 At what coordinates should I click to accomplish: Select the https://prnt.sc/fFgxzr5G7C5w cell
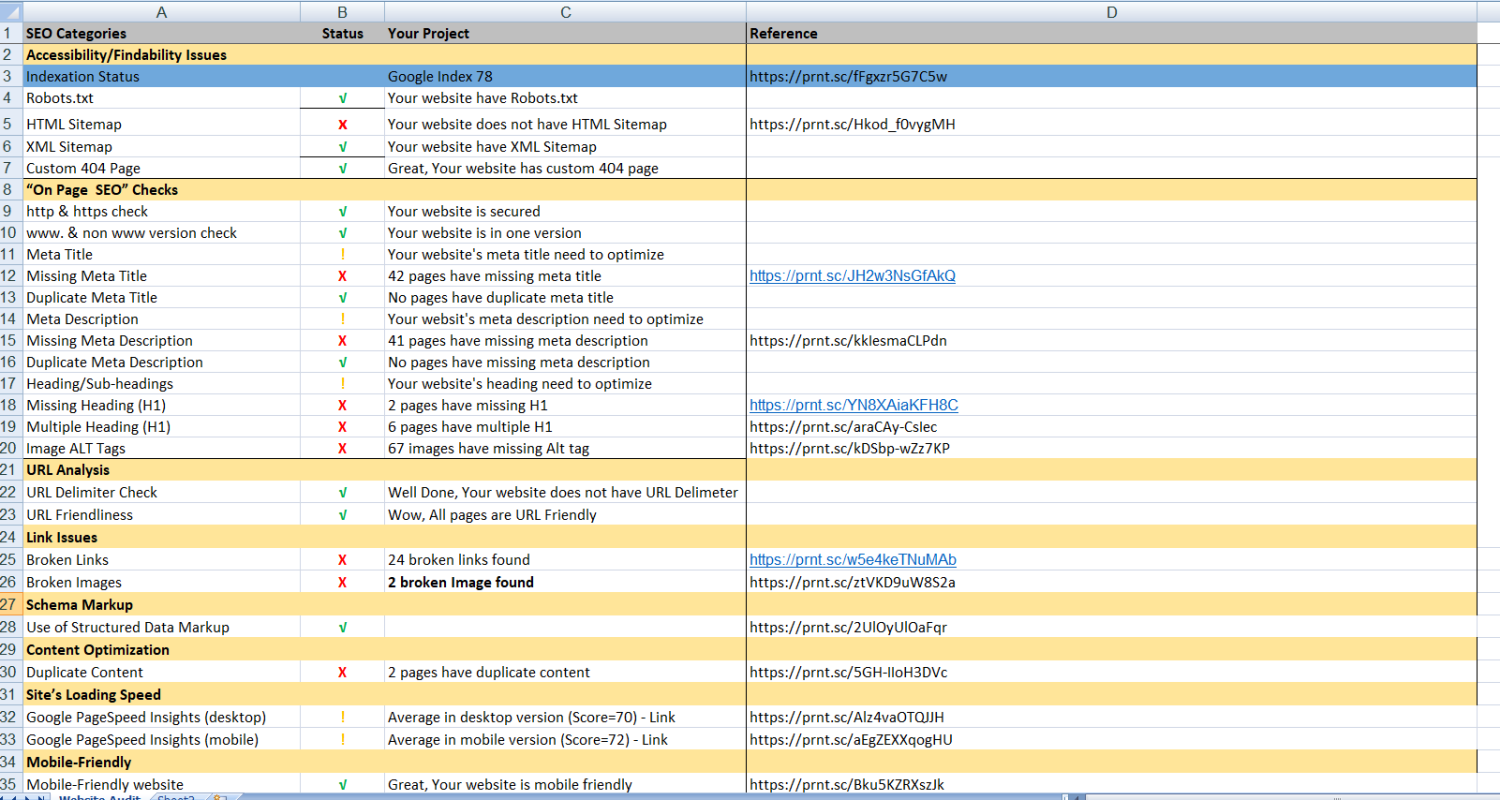1111,76
